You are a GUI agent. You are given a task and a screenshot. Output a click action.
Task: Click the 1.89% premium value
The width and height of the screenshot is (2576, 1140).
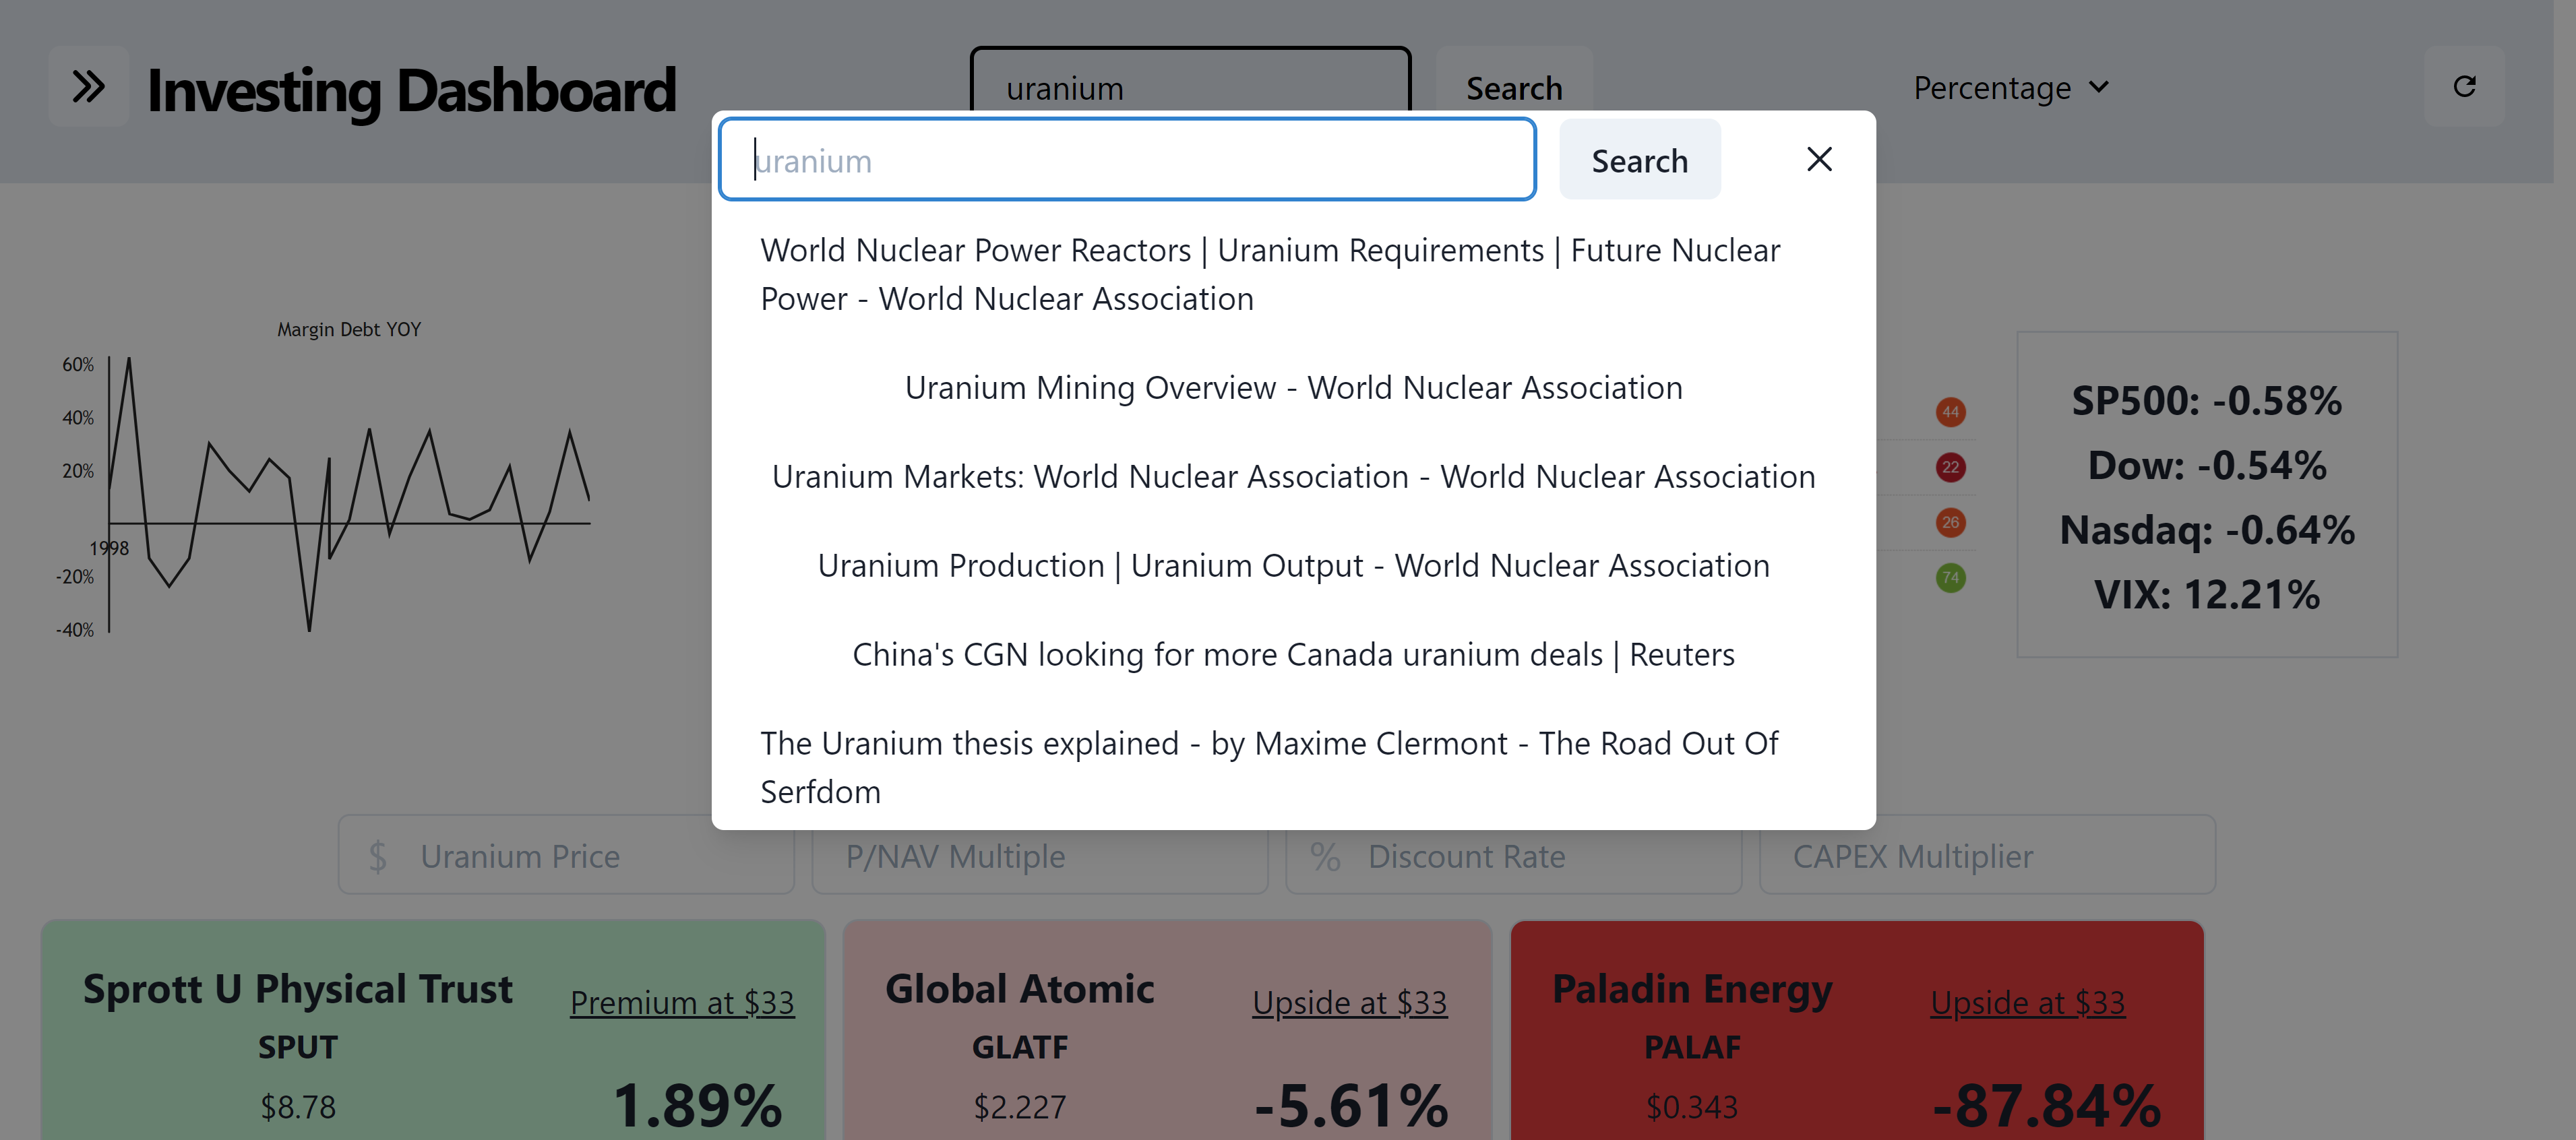click(x=697, y=1105)
